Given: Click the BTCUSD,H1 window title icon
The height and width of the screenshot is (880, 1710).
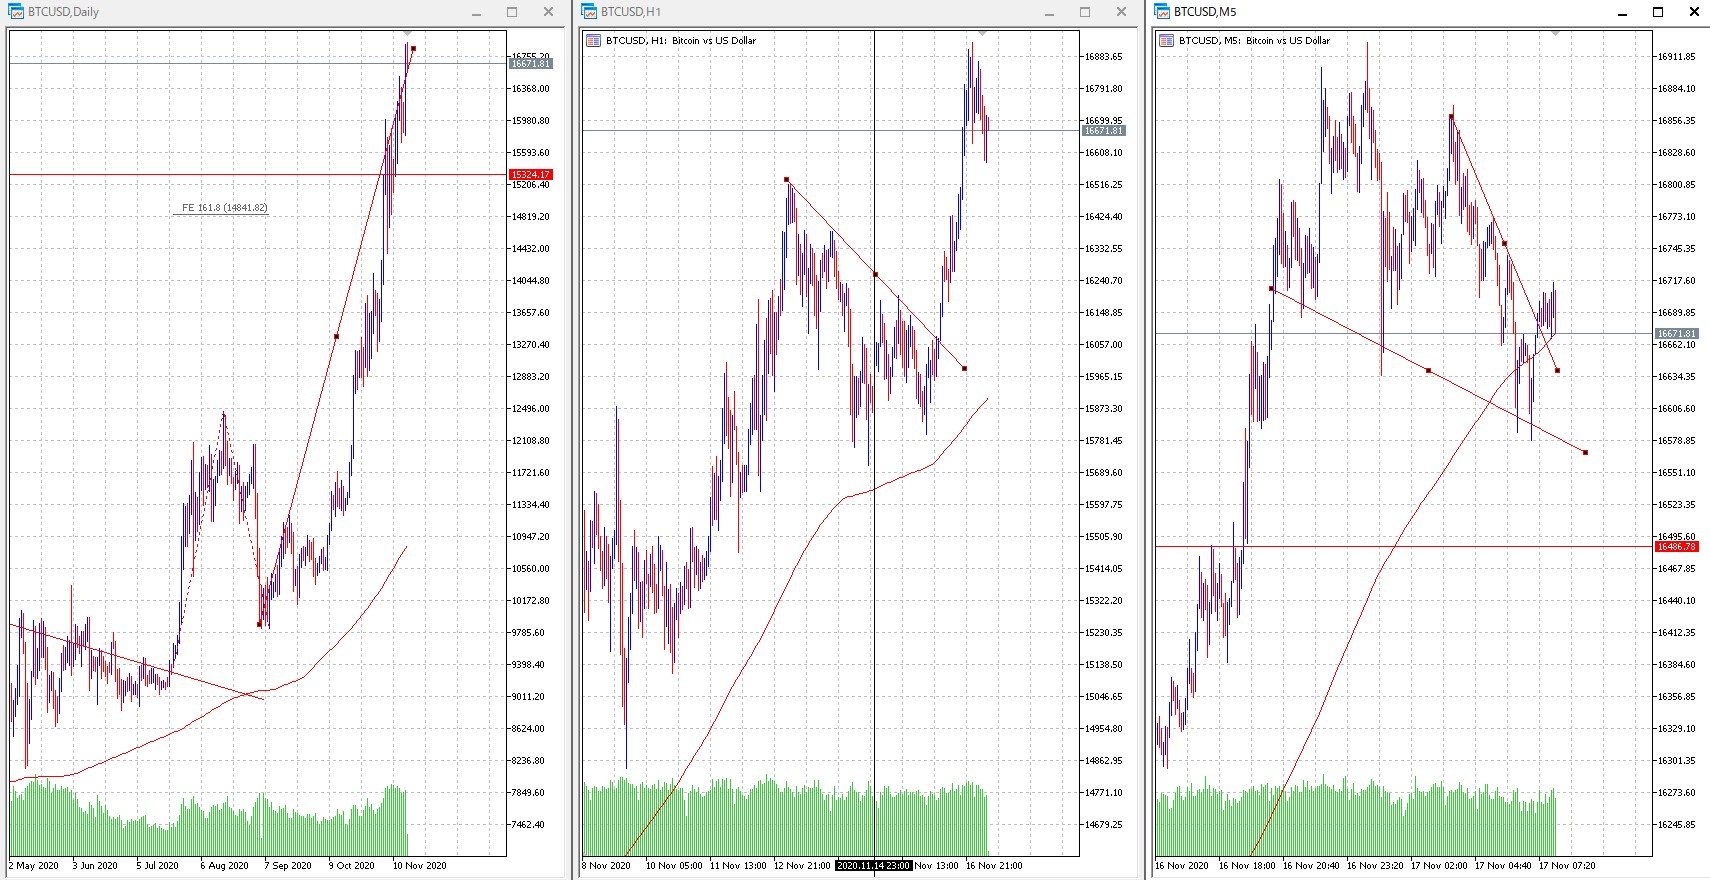Looking at the screenshot, I should 589,12.
